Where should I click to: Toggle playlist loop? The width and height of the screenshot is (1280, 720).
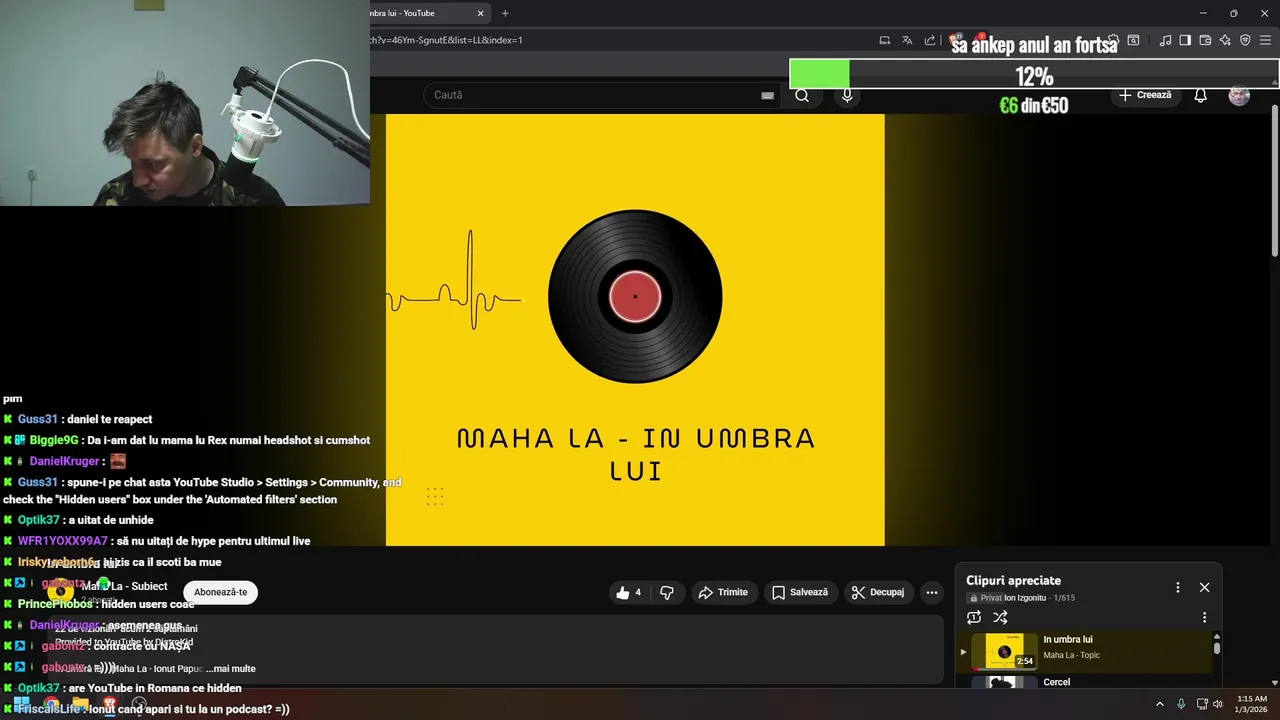(x=974, y=617)
